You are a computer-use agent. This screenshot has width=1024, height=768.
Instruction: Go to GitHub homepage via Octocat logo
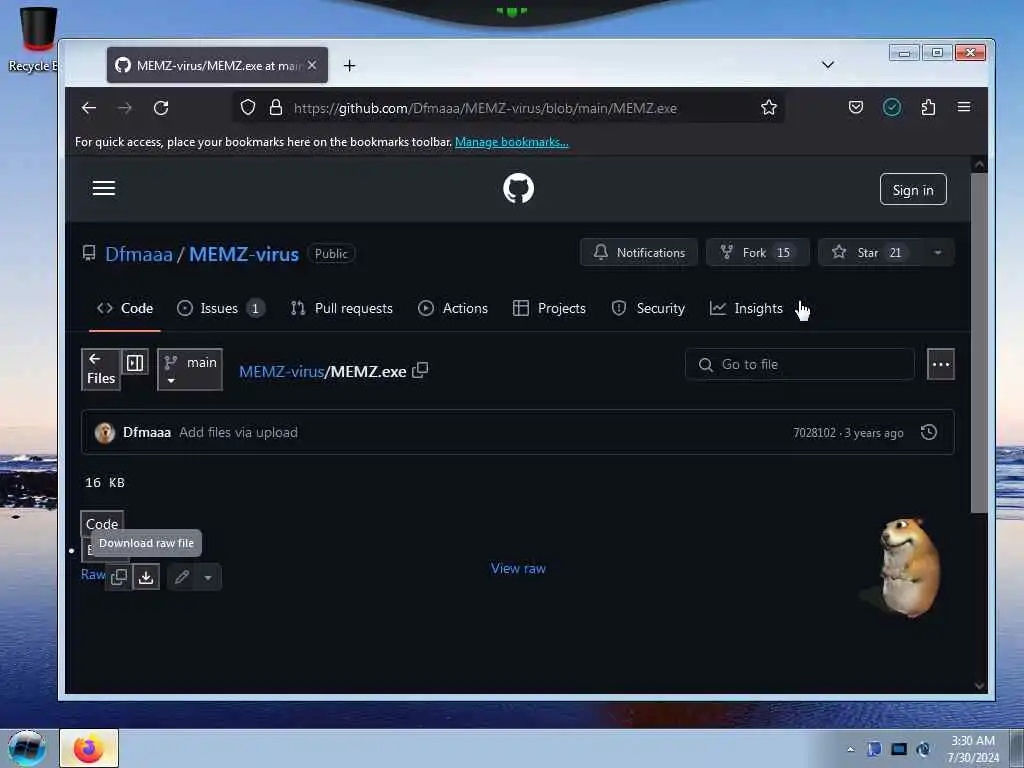pos(519,188)
